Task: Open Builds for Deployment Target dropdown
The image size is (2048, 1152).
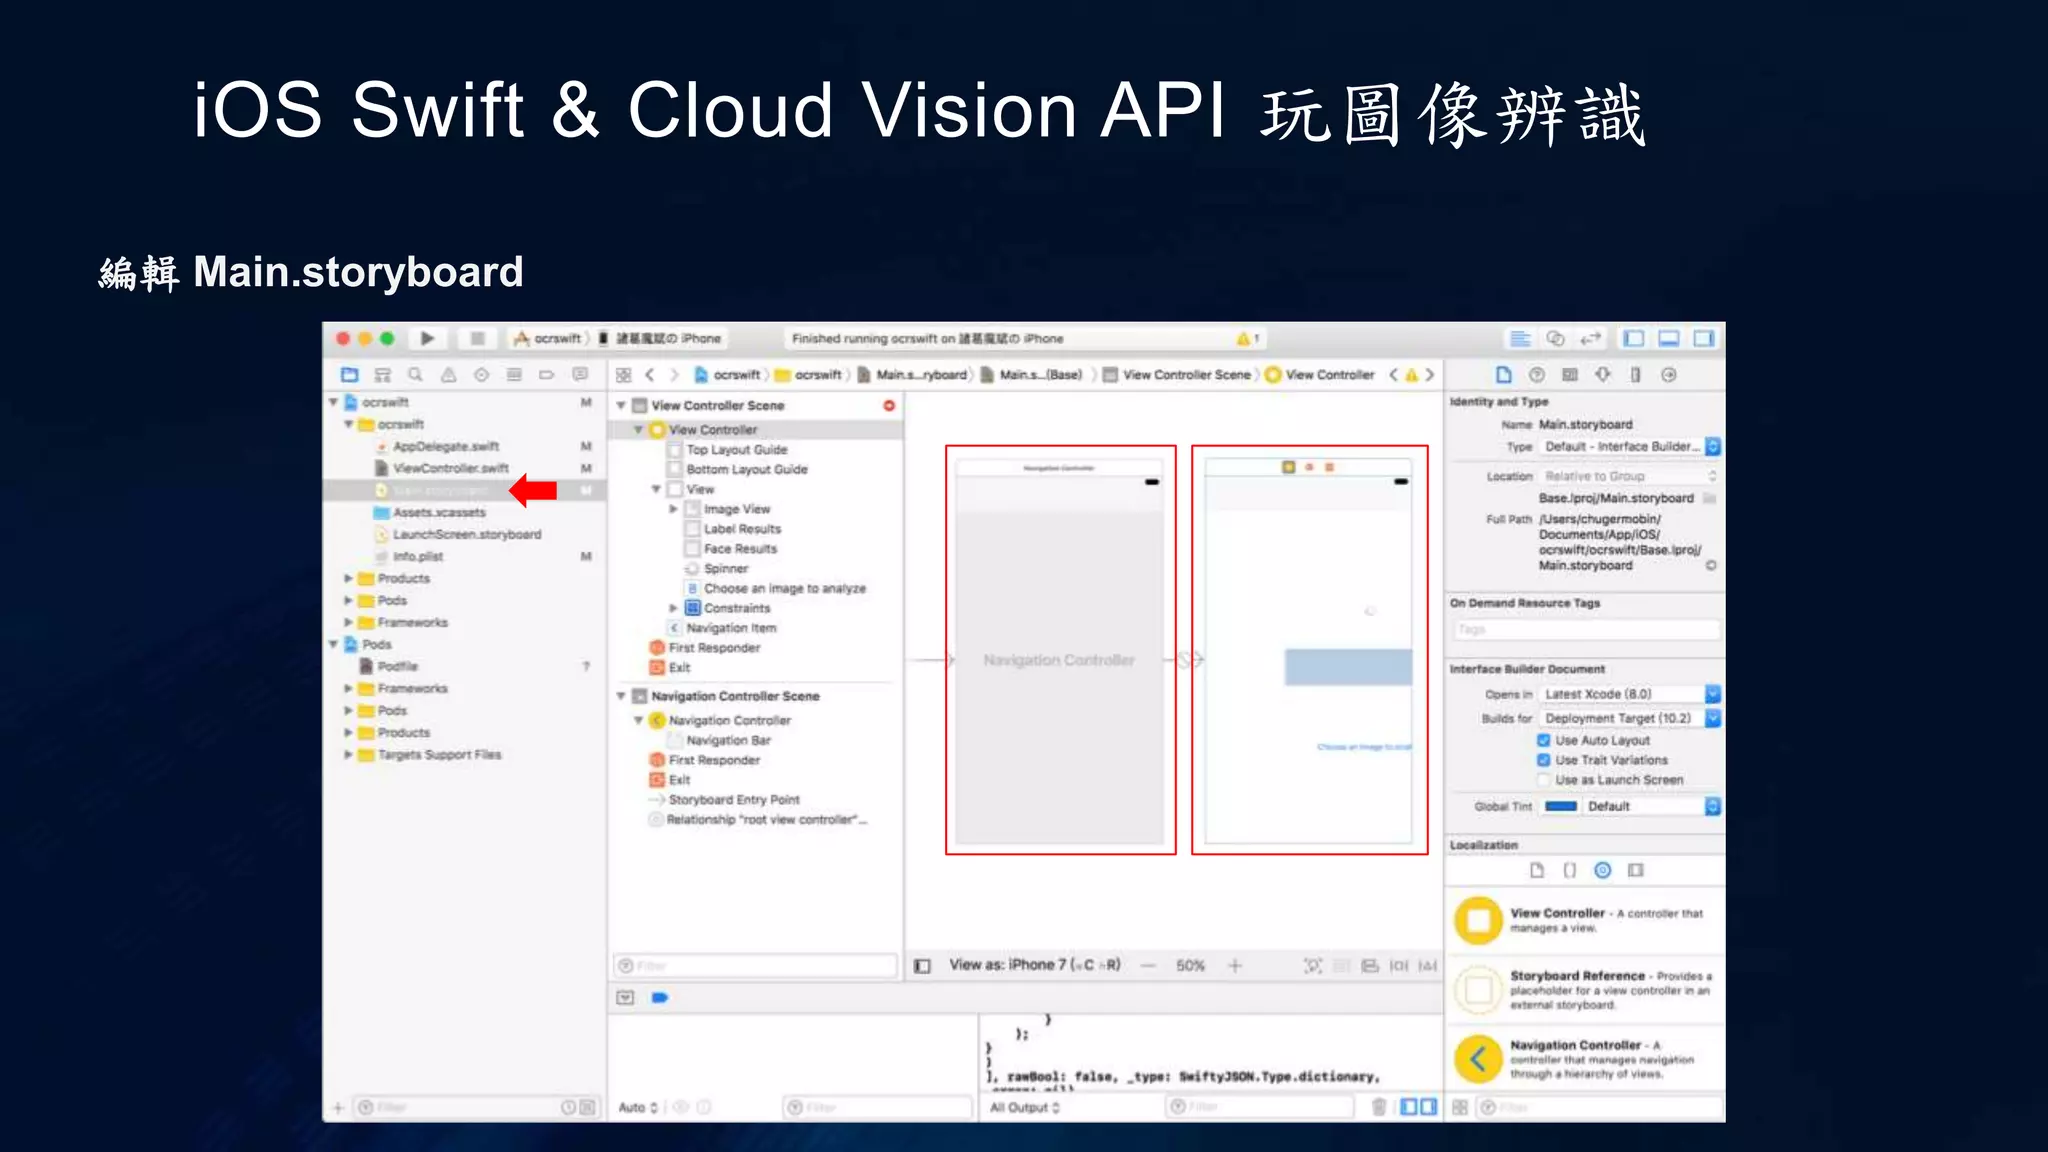Action: 1629,718
